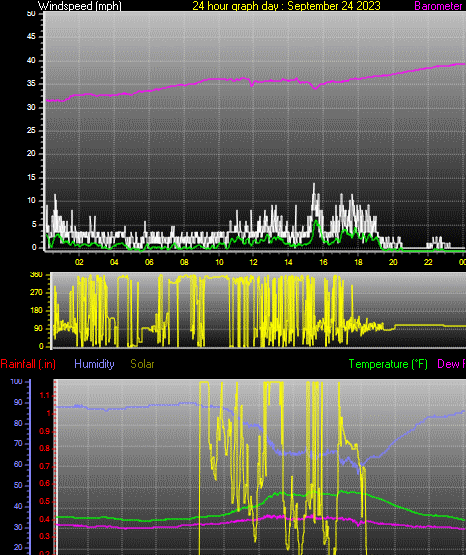Click the red Rainfall (.in) legend label
The height and width of the screenshot is (555, 466).
pyautogui.click(x=28, y=364)
